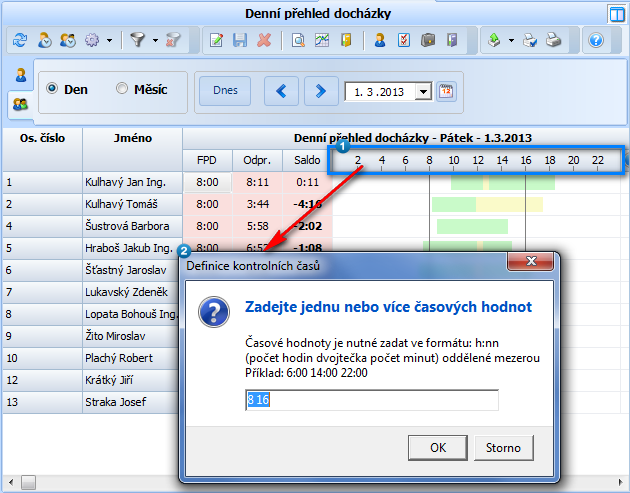Click the -2:02 Saldo cell
The image size is (630, 493).
pos(308,226)
